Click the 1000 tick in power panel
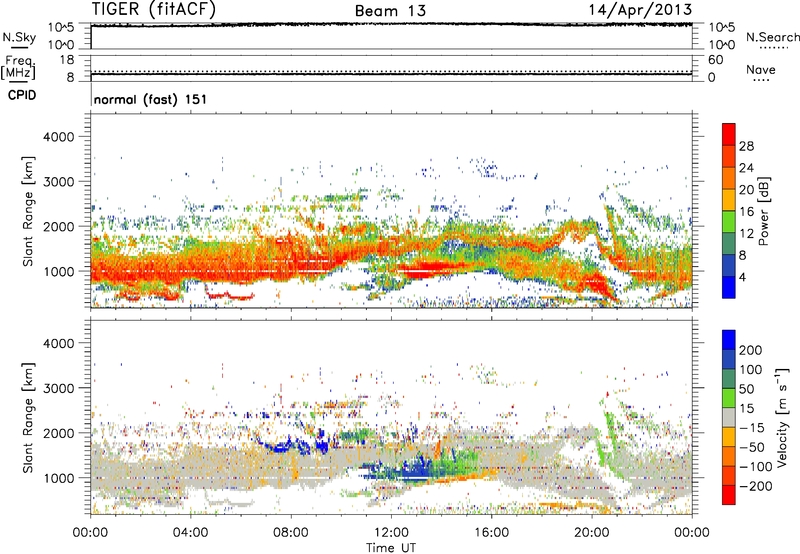The width and height of the screenshot is (800, 554). point(59,271)
